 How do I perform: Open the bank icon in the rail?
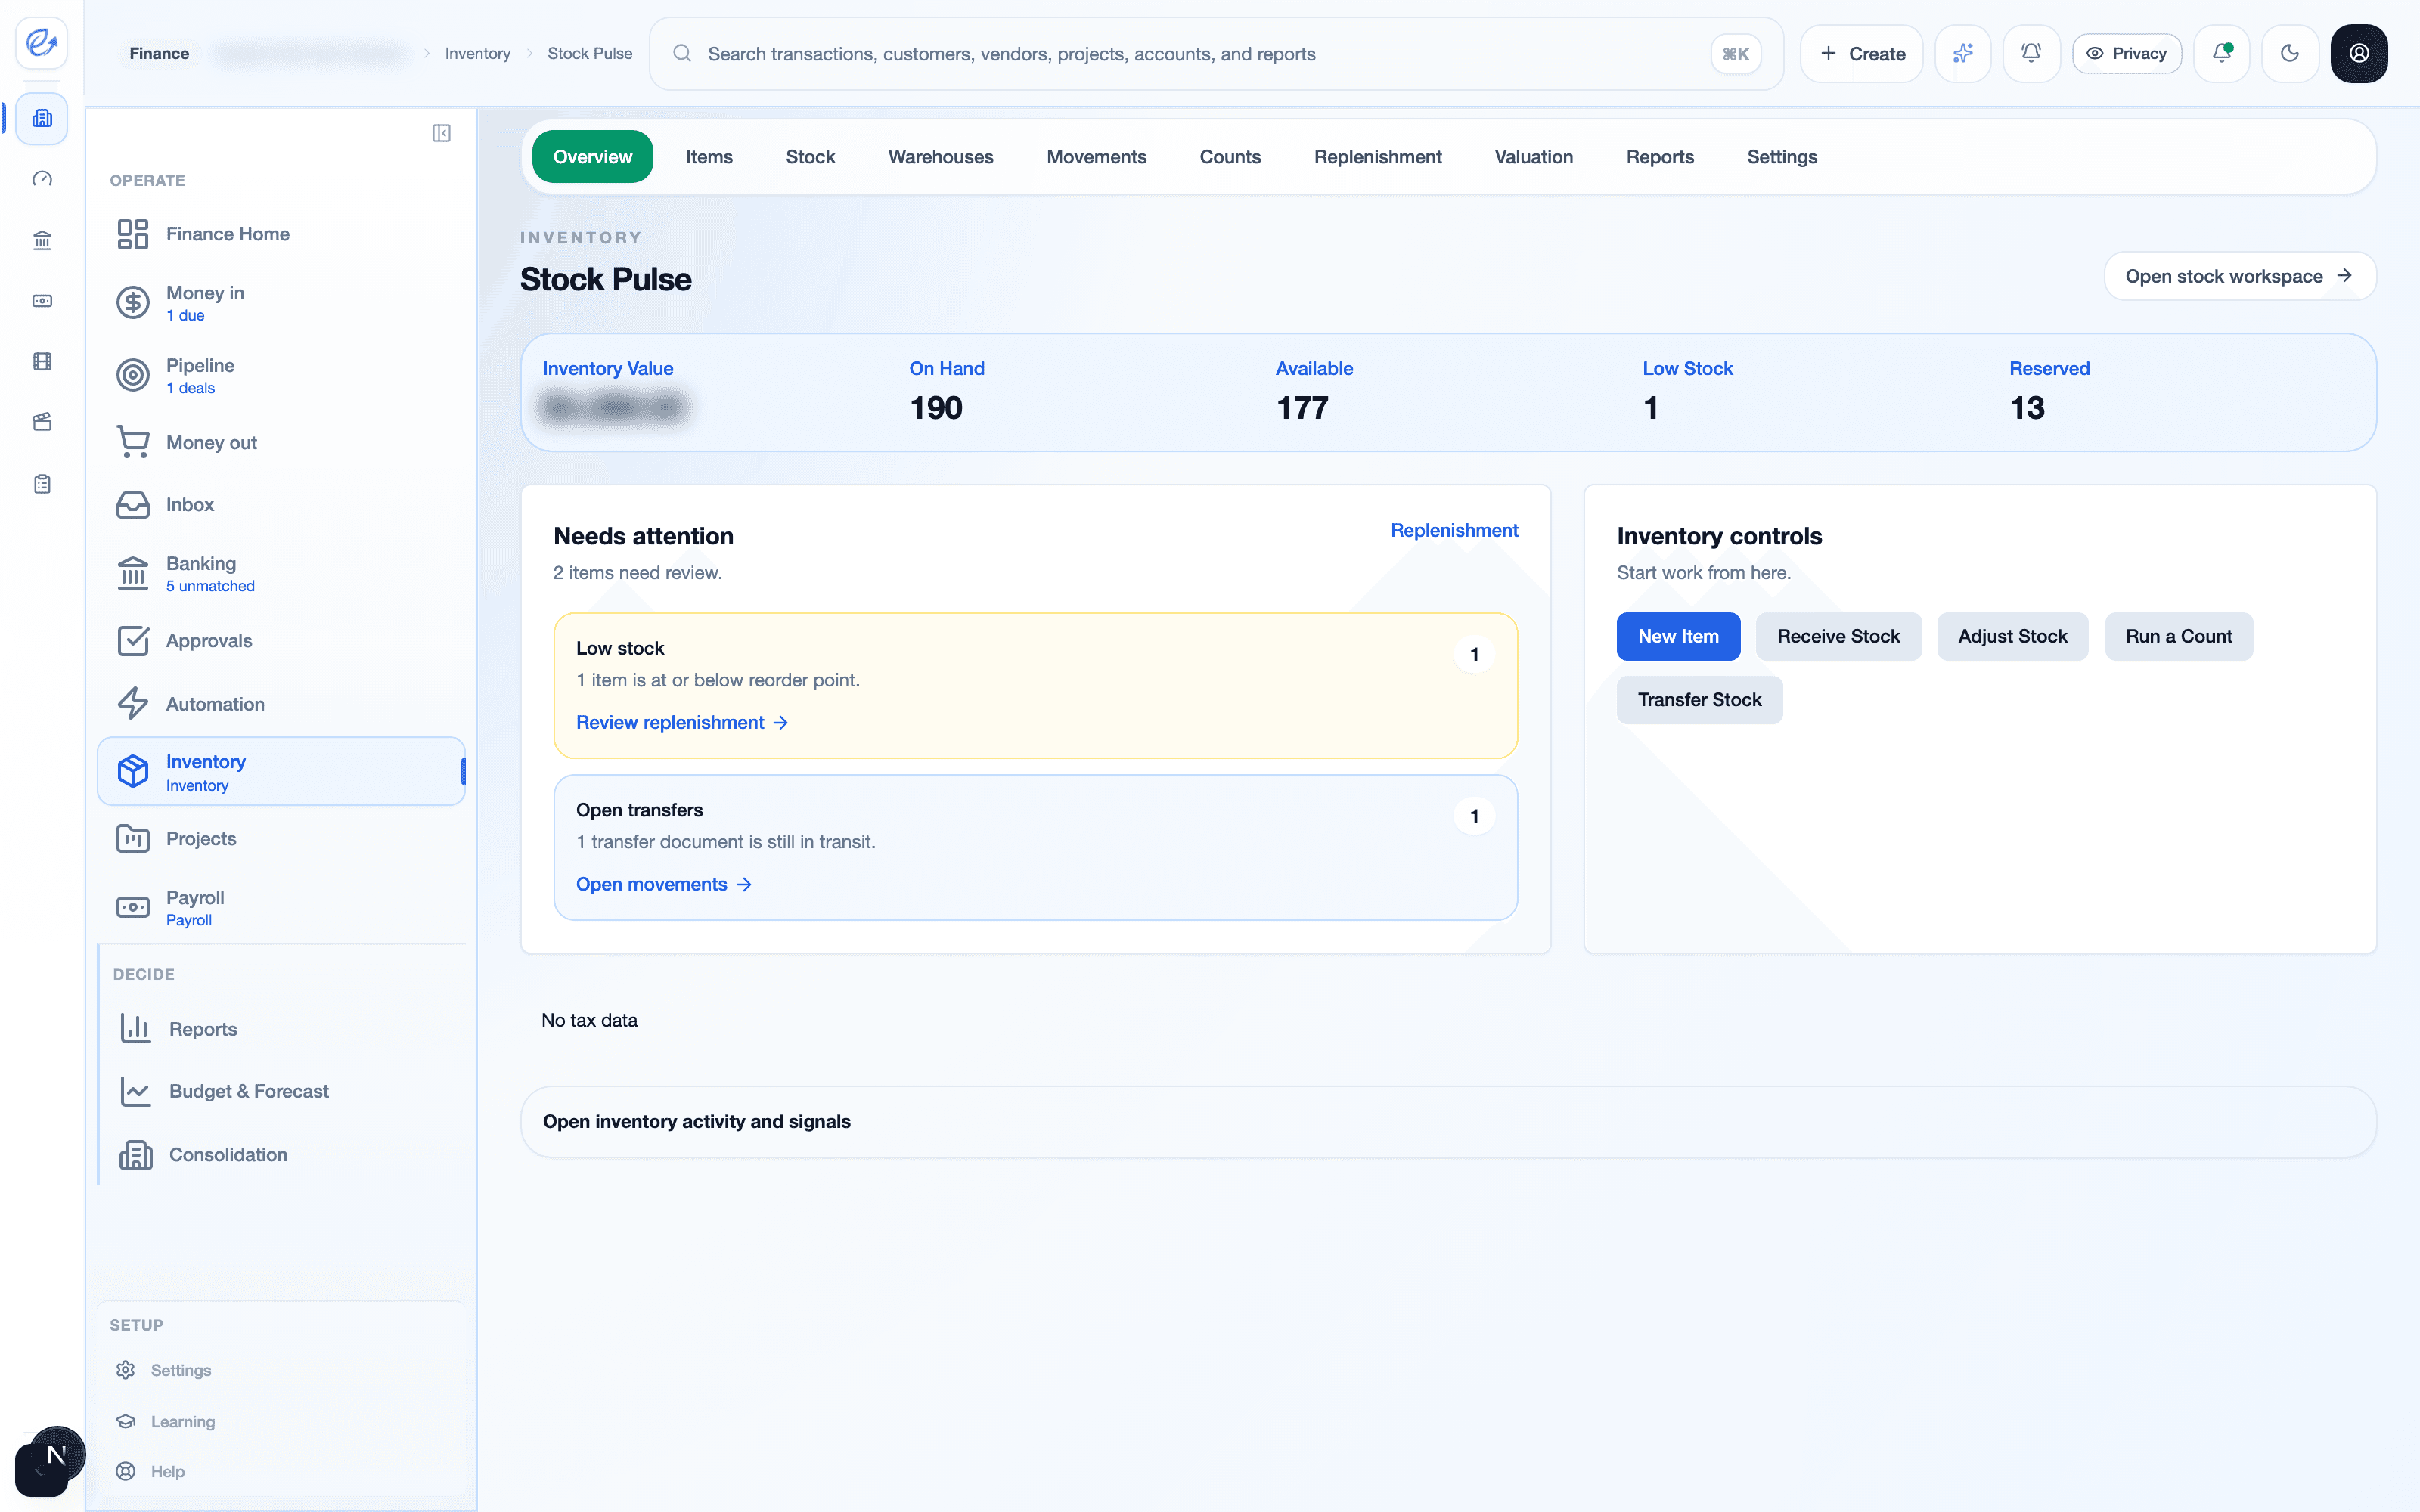[x=42, y=240]
